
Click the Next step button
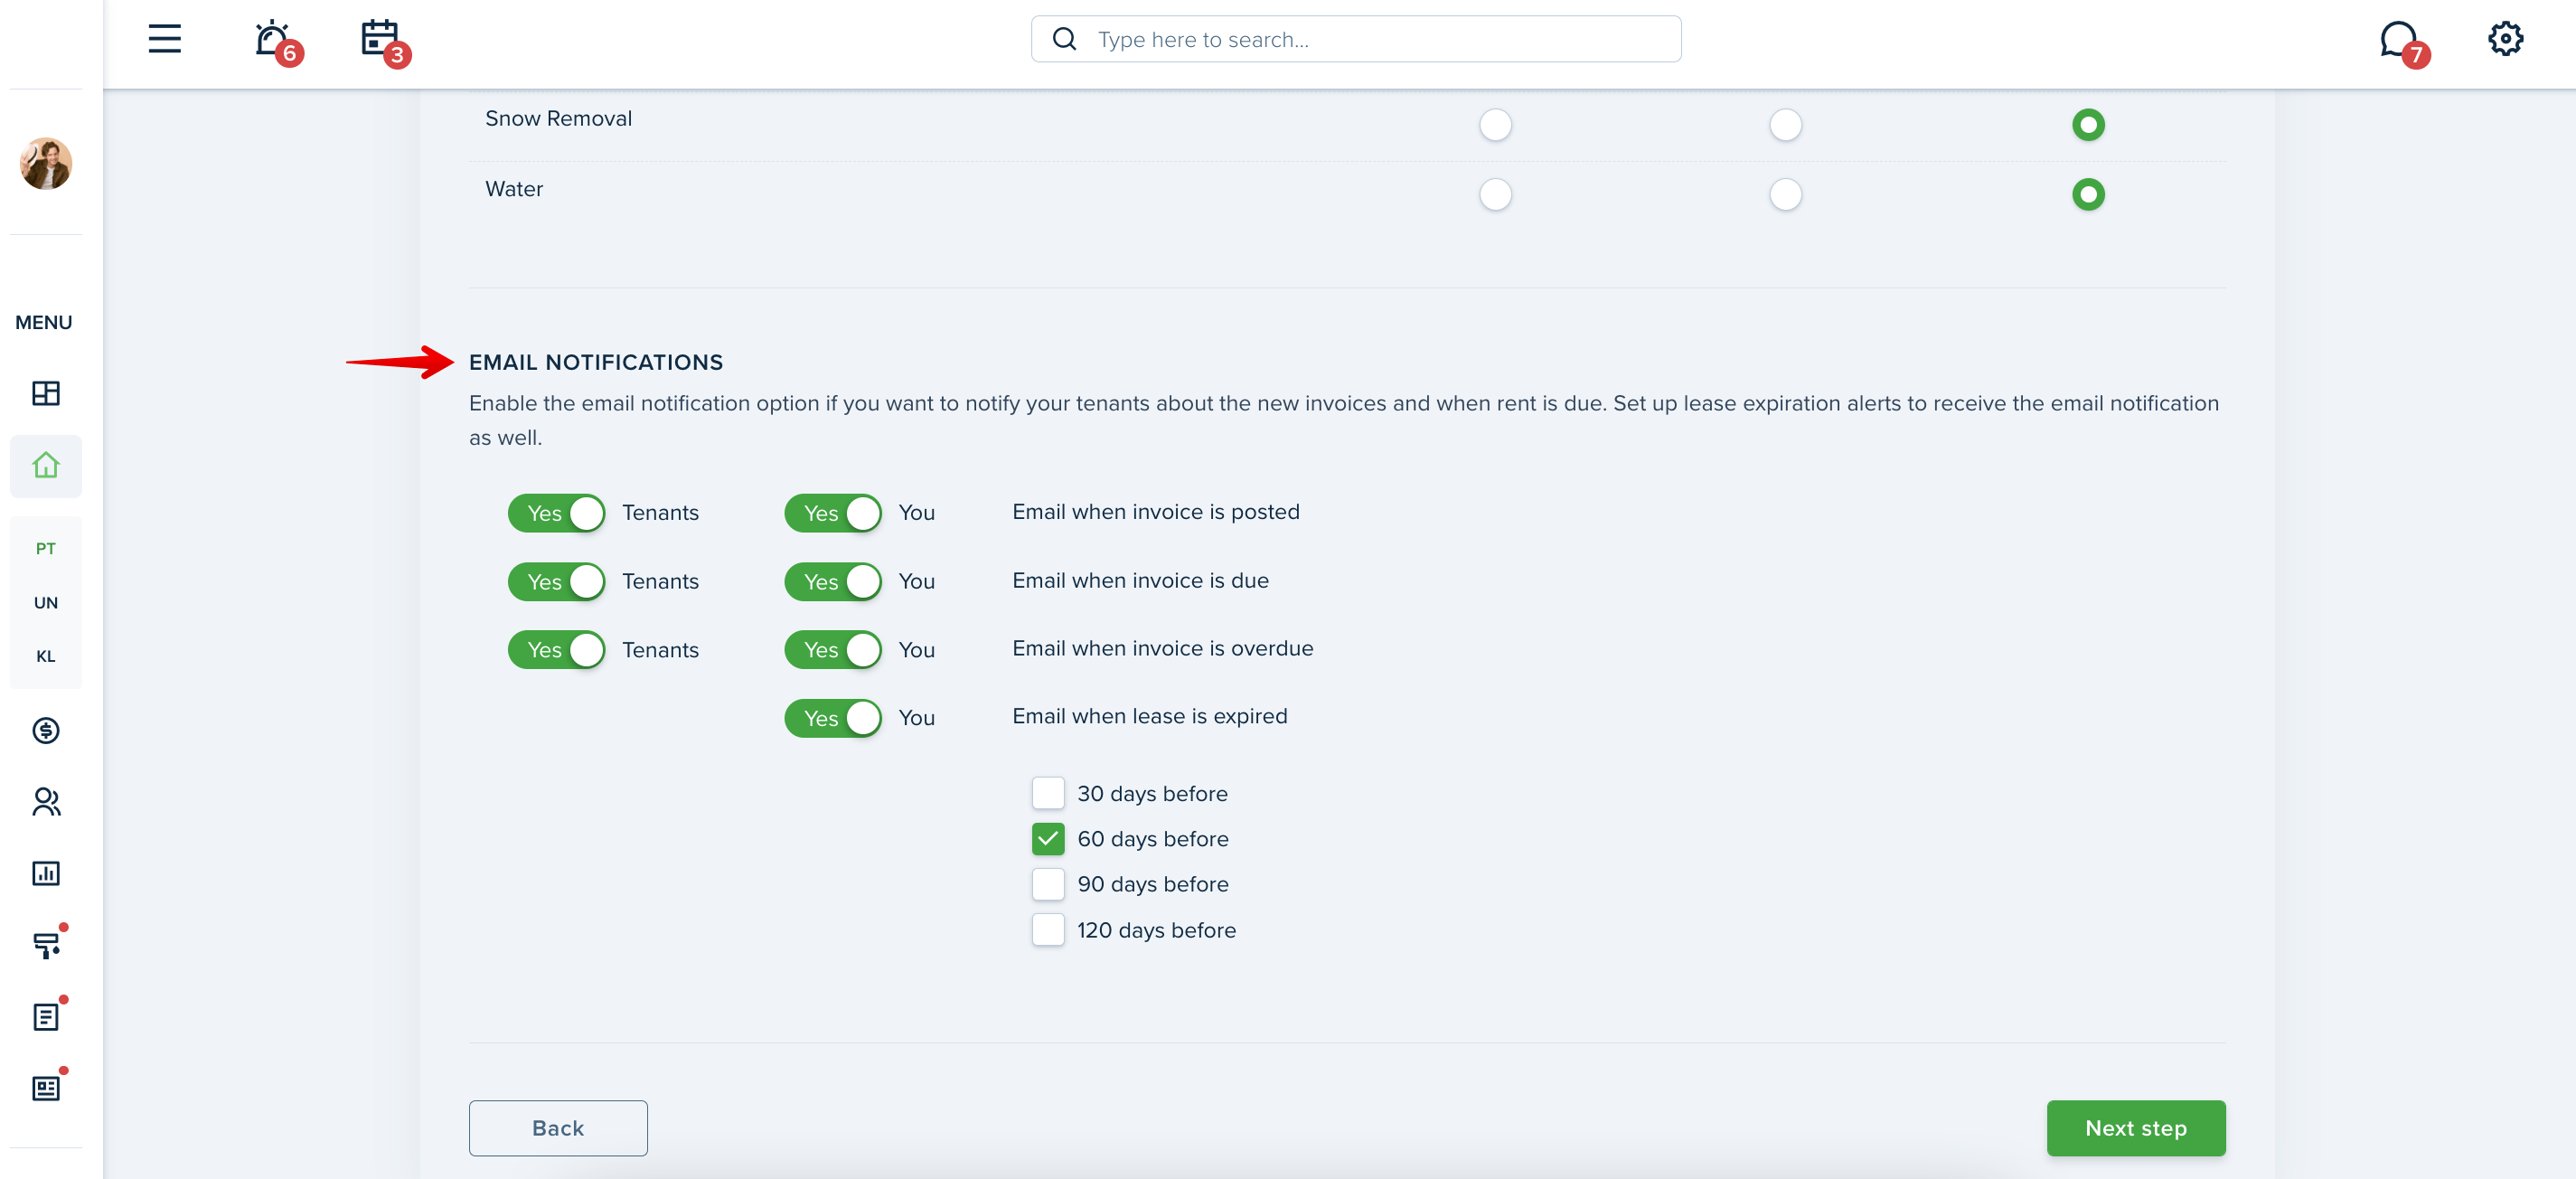click(2136, 1128)
